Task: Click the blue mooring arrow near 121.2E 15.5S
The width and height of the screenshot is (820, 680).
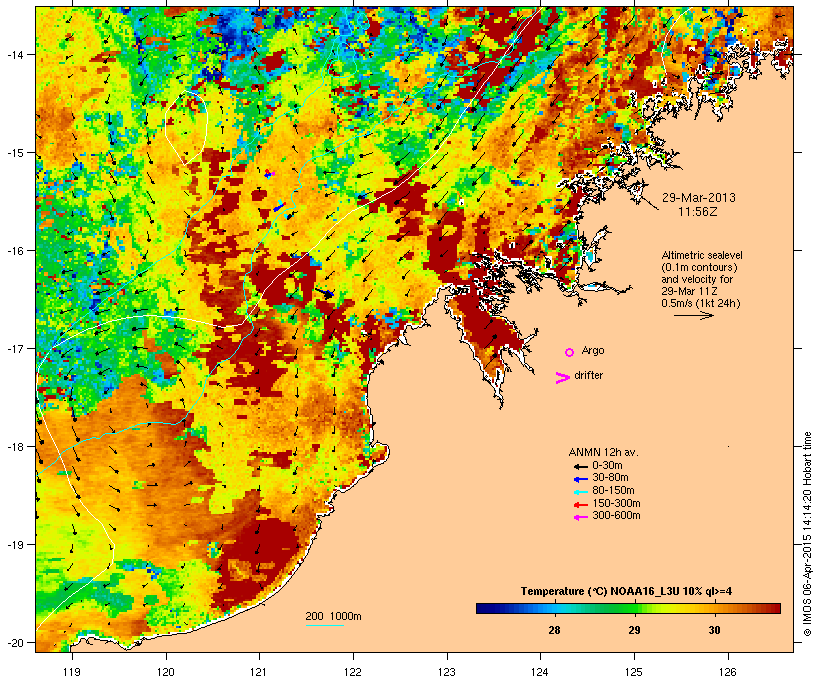Action: click(x=279, y=207)
